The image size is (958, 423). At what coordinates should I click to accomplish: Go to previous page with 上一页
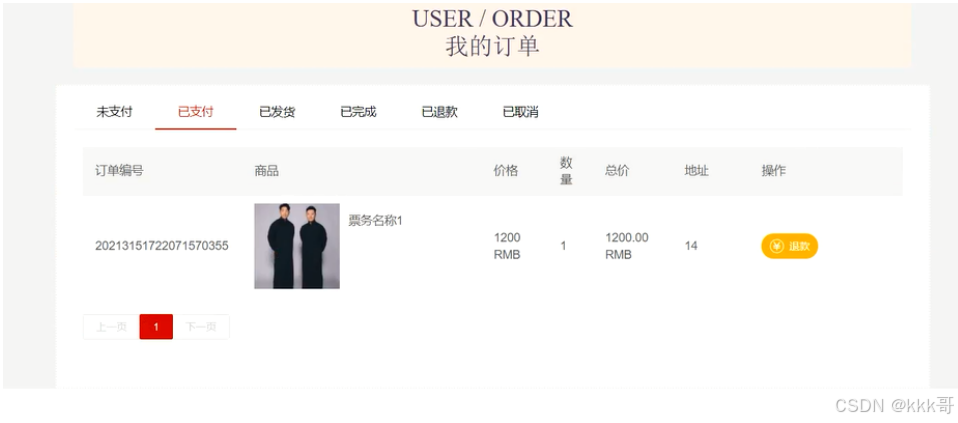[x=111, y=327]
